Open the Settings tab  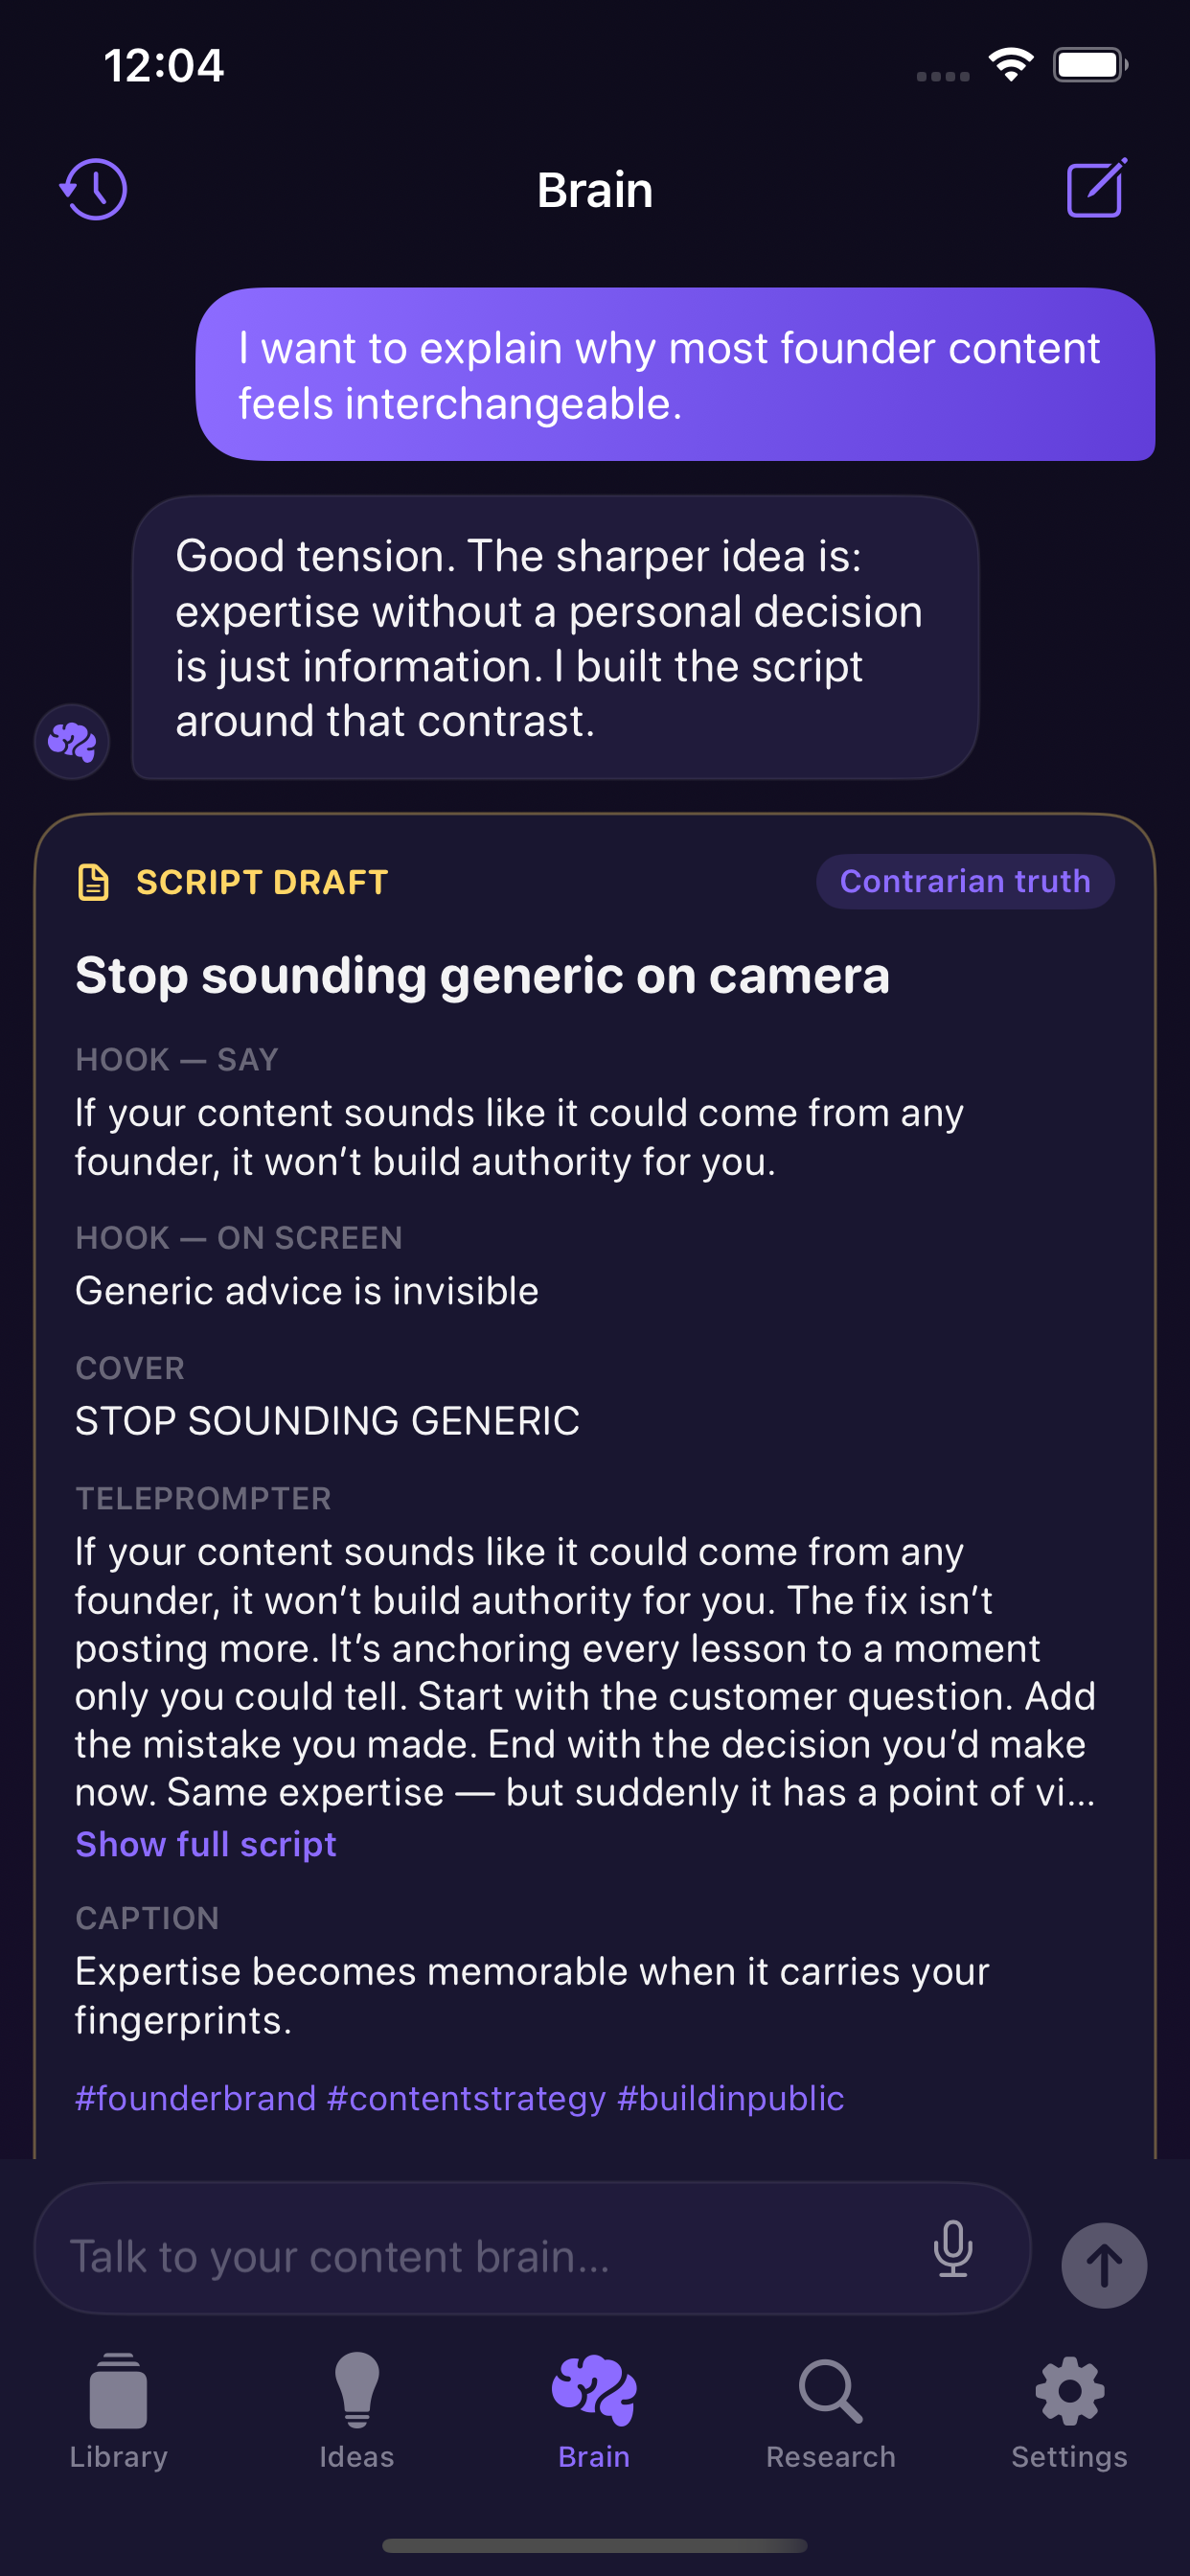[x=1069, y=2412]
